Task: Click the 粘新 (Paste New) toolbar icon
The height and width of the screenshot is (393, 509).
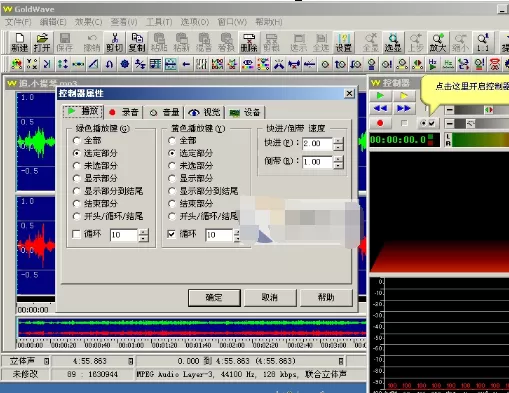Action: tap(181, 43)
